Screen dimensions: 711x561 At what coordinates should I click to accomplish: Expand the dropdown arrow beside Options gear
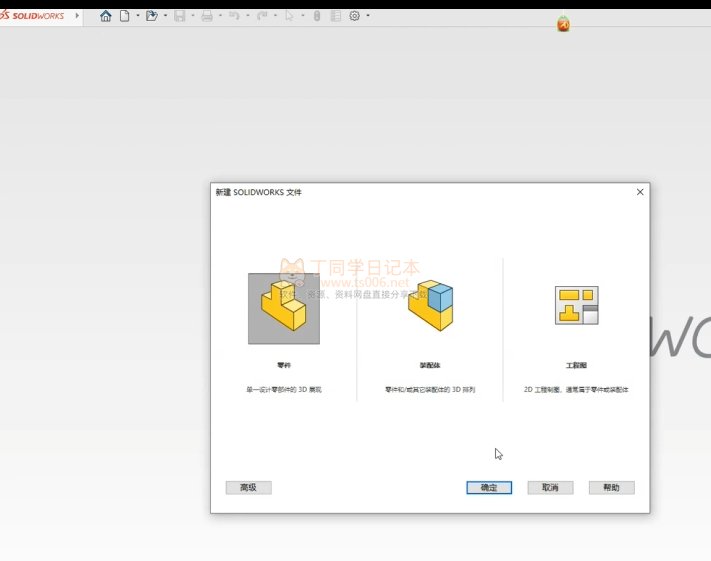pyautogui.click(x=367, y=16)
